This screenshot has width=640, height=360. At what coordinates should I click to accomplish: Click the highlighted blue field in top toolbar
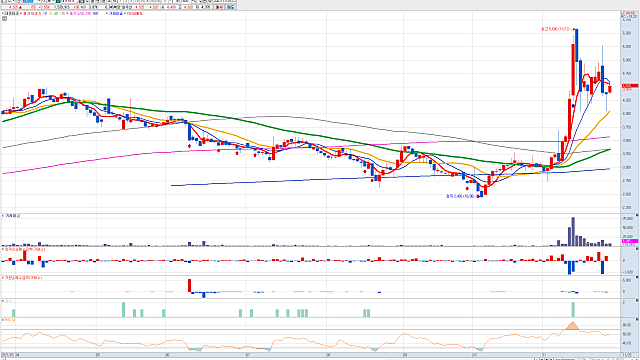click(x=28, y=2)
